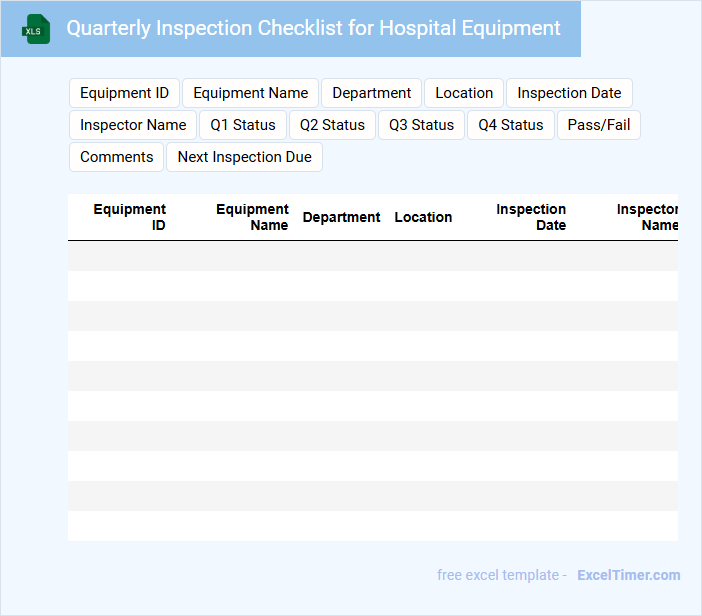Select the Q4 Status tag
Viewport: 702px width, 616px height.
coord(510,125)
